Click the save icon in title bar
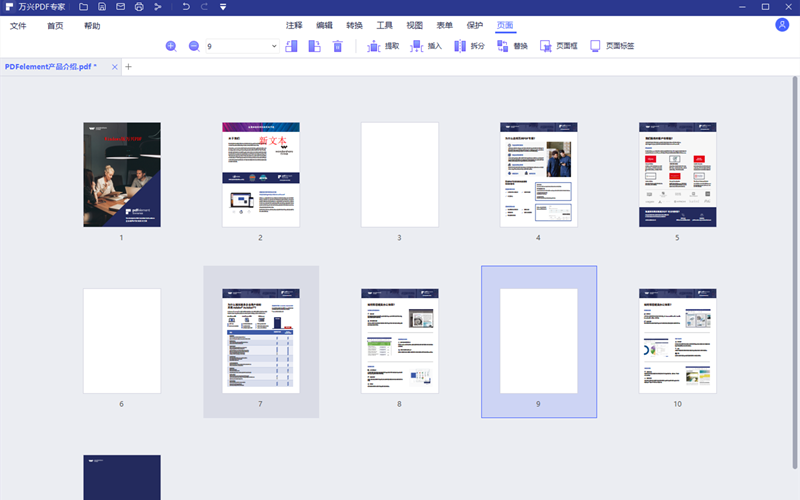The height and width of the screenshot is (500, 800). coord(102,7)
